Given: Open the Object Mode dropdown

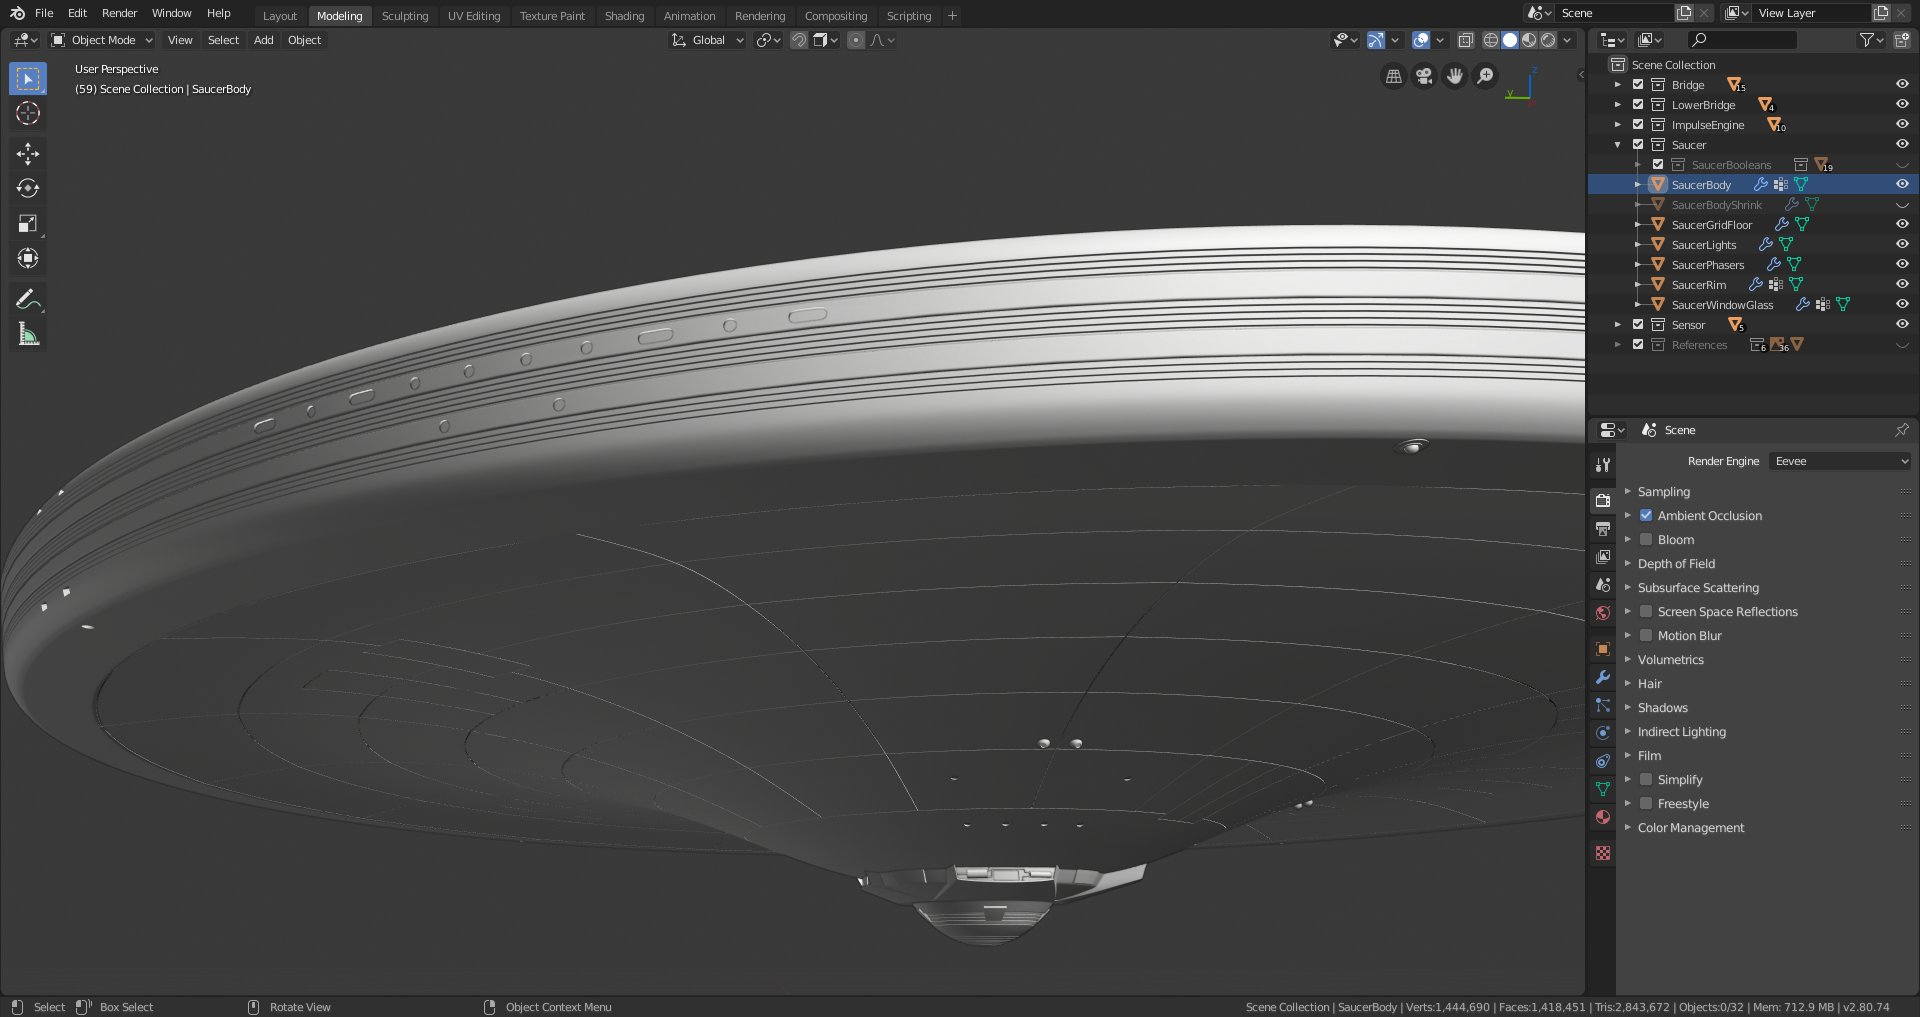Looking at the screenshot, I should pos(103,40).
